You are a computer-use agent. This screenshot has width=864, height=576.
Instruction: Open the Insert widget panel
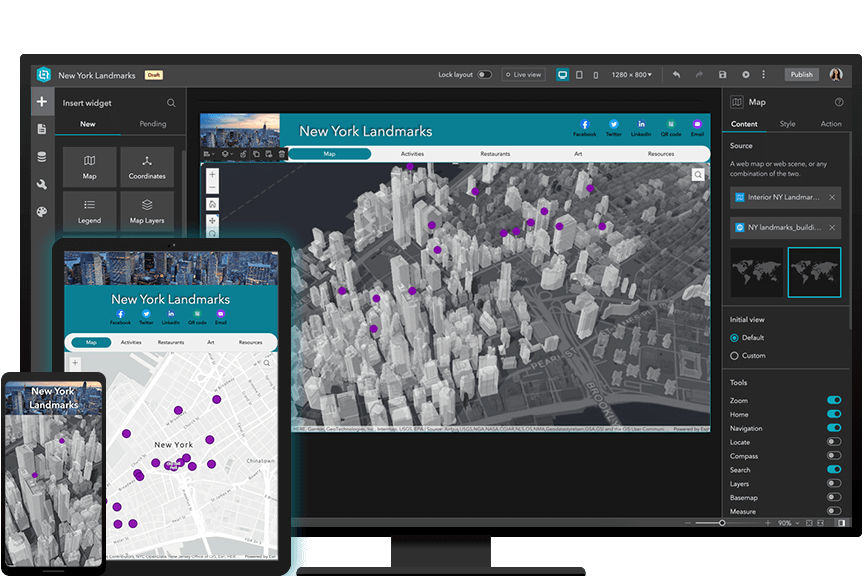(x=42, y=101)
